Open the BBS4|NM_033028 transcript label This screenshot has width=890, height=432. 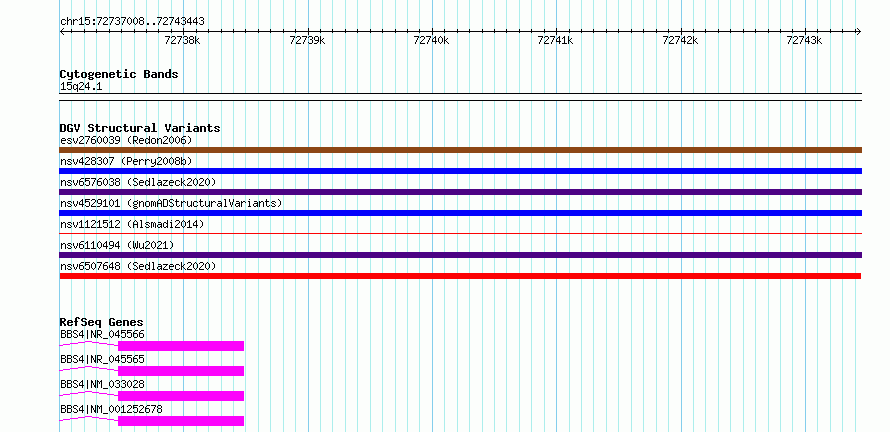point(102,384)
